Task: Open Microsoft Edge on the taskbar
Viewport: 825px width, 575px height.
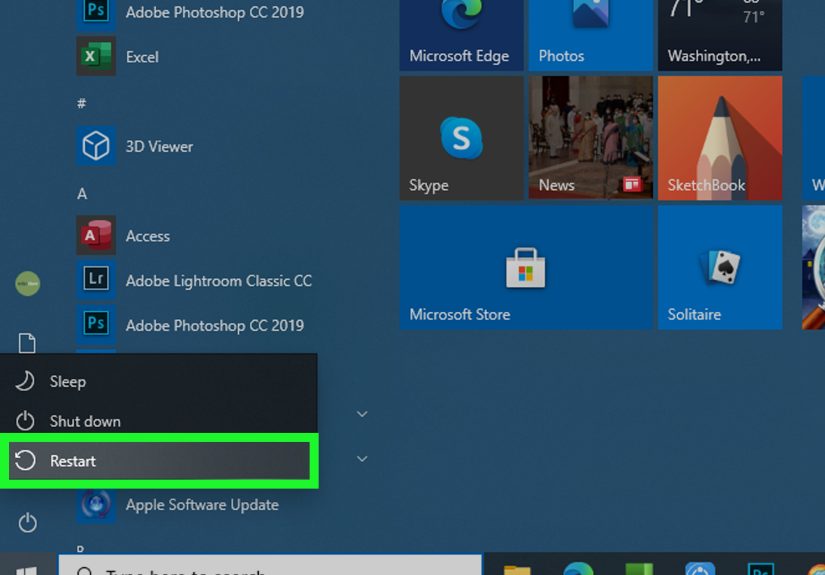Action: coord(578,568)
